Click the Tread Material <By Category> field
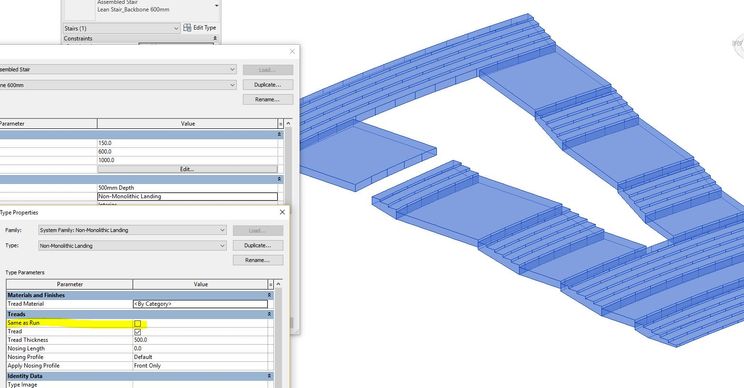Screen dimensions: 744x388 tap(200, 304)
